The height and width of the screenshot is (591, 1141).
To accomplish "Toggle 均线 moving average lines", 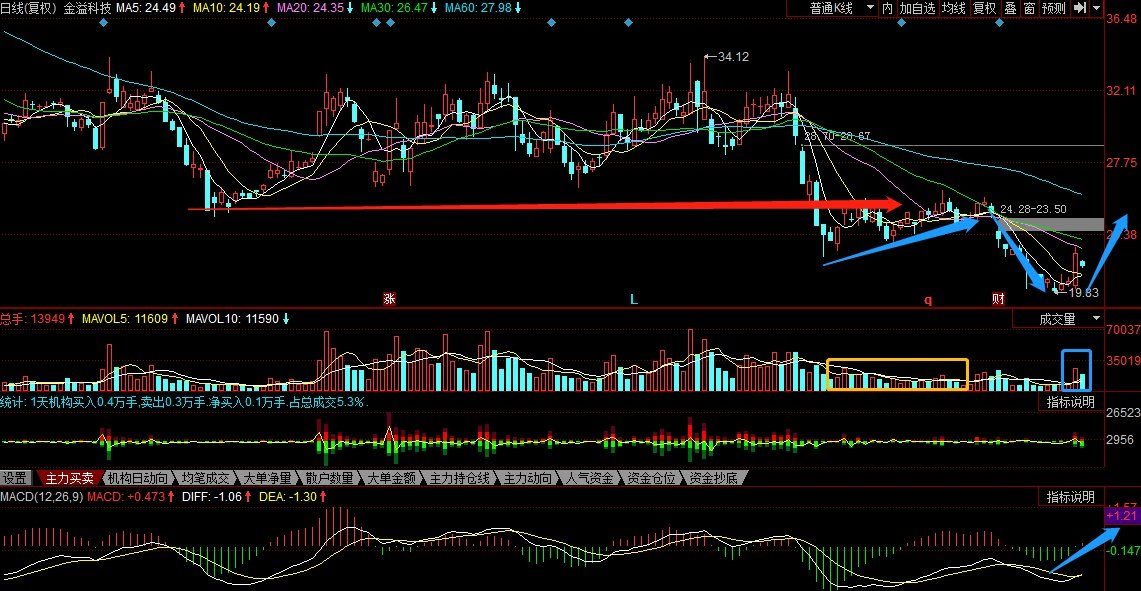I will tap(953, 9).
